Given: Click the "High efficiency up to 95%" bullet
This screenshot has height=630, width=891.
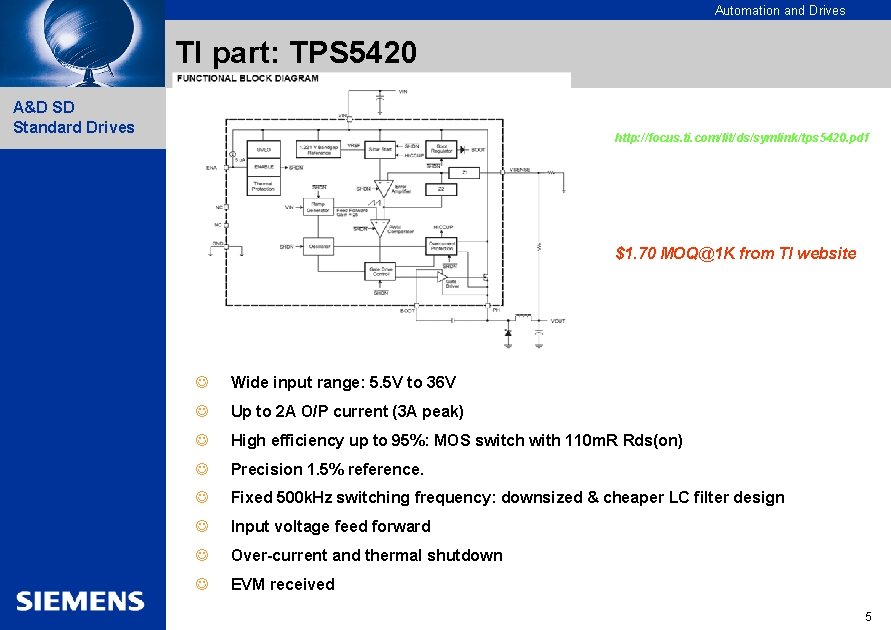Looking at the screenshot, I should pos(456,440).
